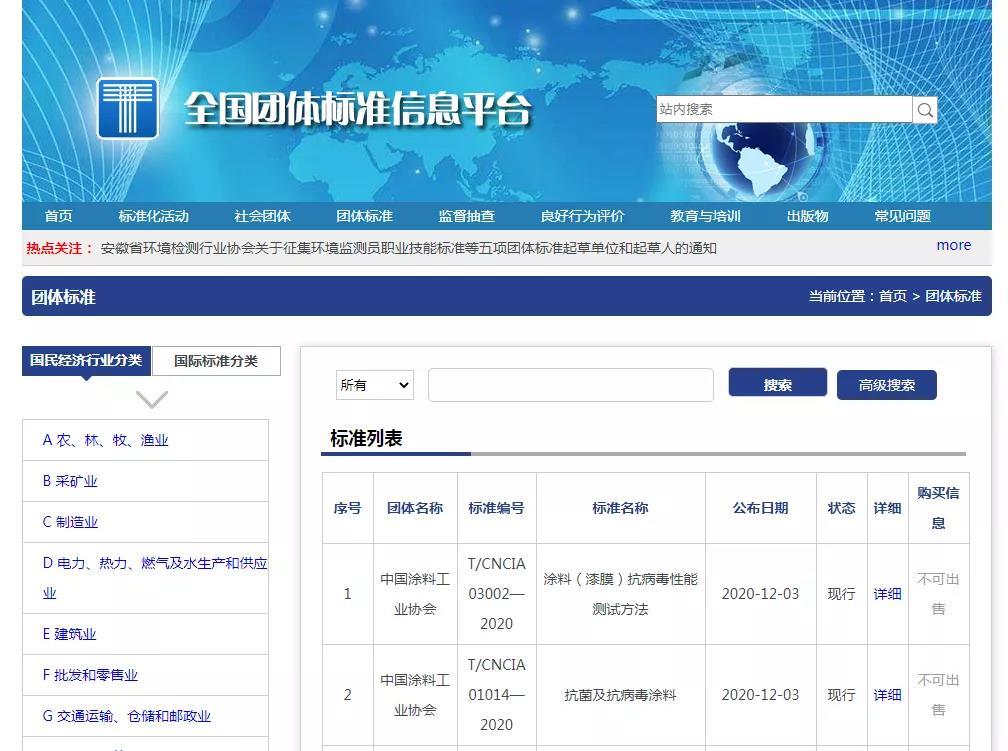This screenshot has height=751, width=1008.
Task: Open 教育与培训 menu item
Action: (x=705, y=216)
